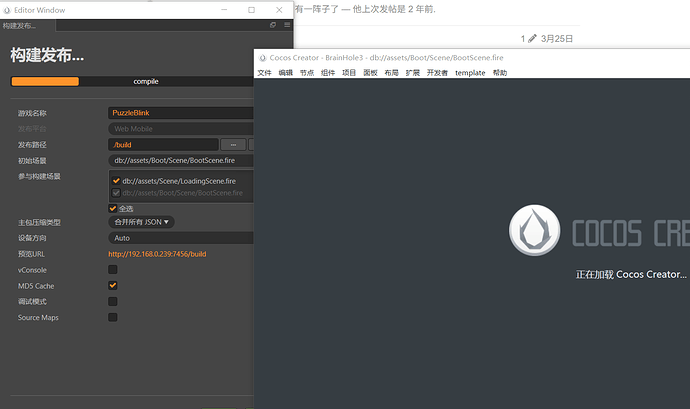The image size is (690, 409).
Task: Toggle the greyed BootScene.fire scene checkbox
Action: (x=116, y=192)
